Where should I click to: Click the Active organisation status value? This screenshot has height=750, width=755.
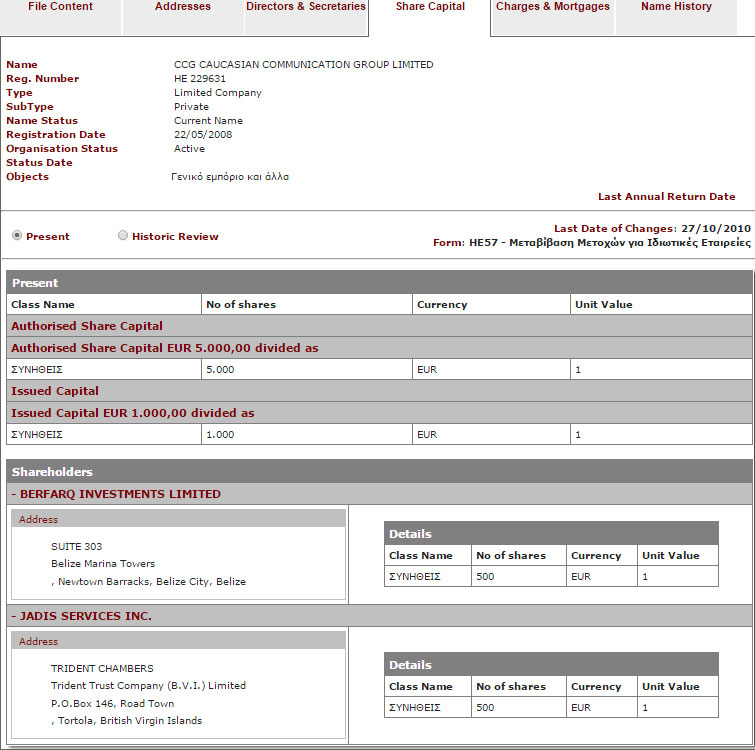coord(189,148)
